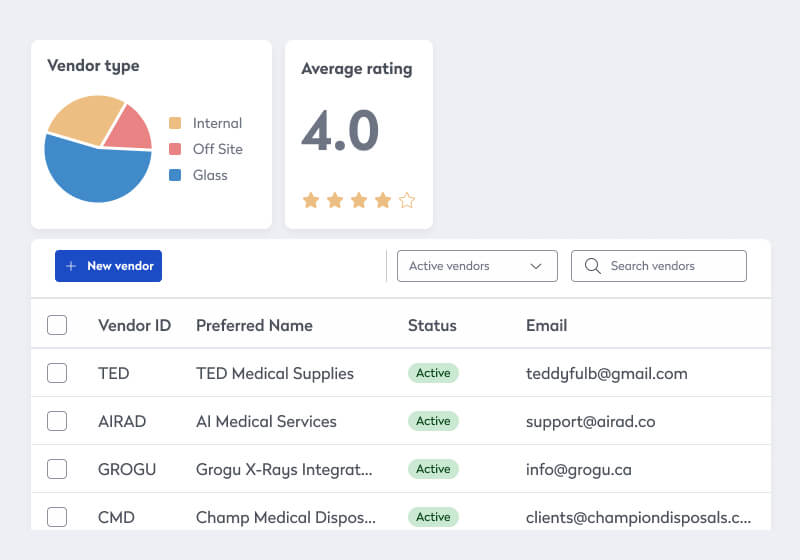Viewport: 800px width, 560px height.
Task: Click the chevron arrow in Active vendors filter
Action: (536, 266)
